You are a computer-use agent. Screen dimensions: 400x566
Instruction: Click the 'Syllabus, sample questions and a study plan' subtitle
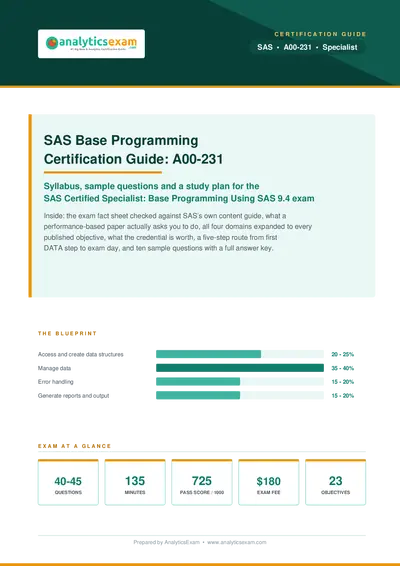tap(179, 192)
